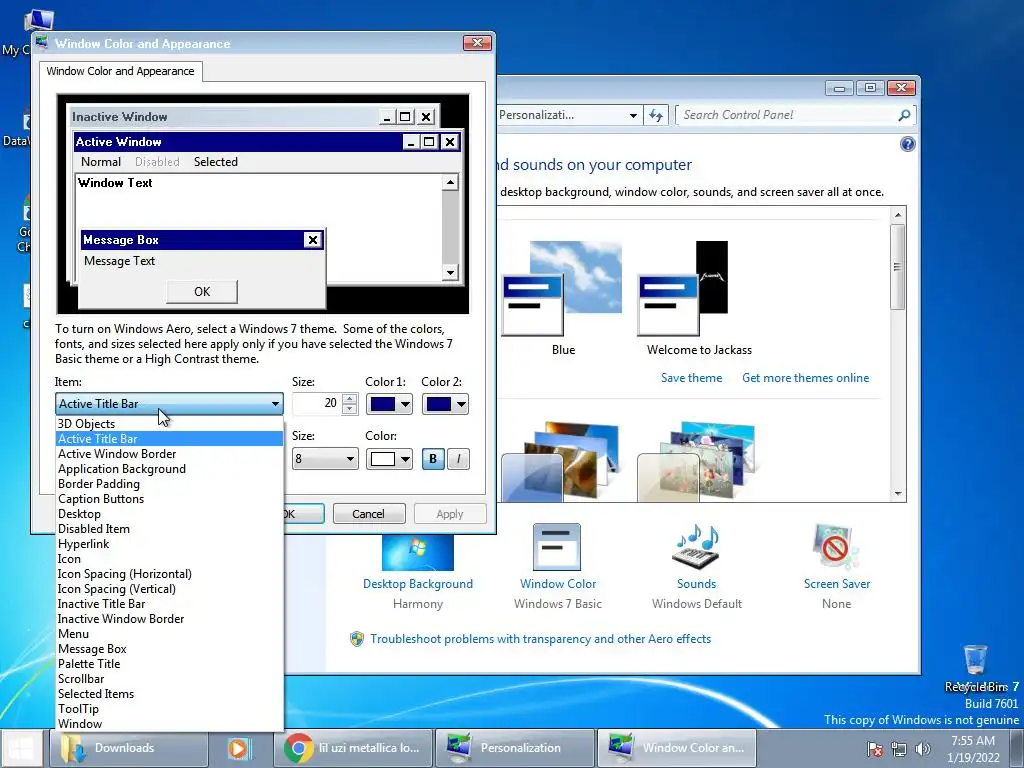Click the Save theme link

(691, 378)
